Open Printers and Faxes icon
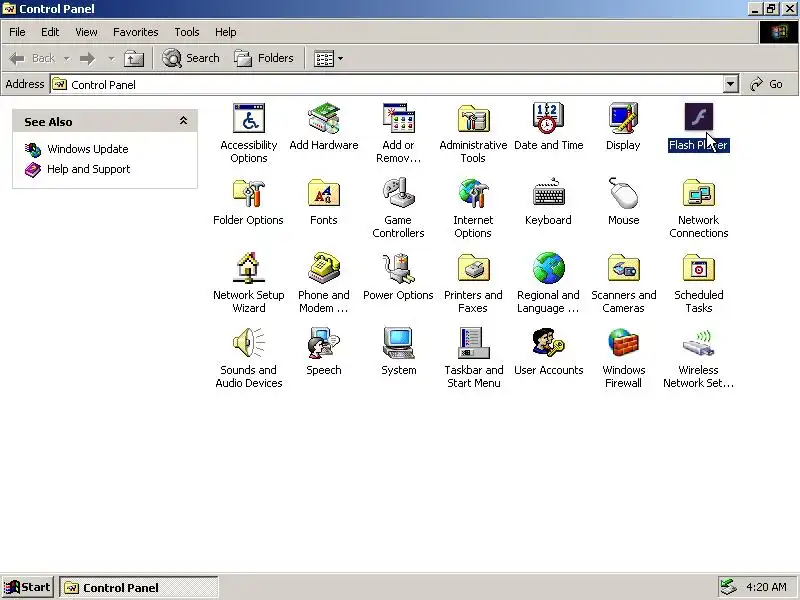 coord(473,268)
